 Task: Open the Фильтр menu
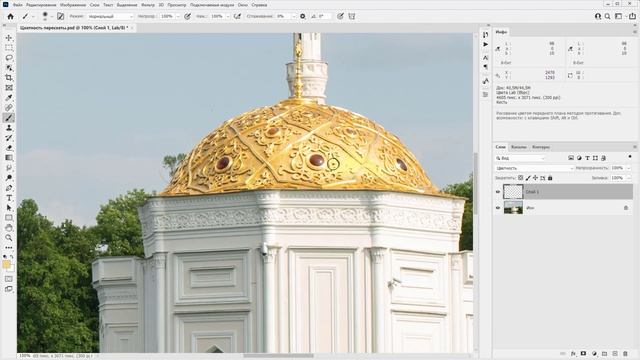coord(148,5)
